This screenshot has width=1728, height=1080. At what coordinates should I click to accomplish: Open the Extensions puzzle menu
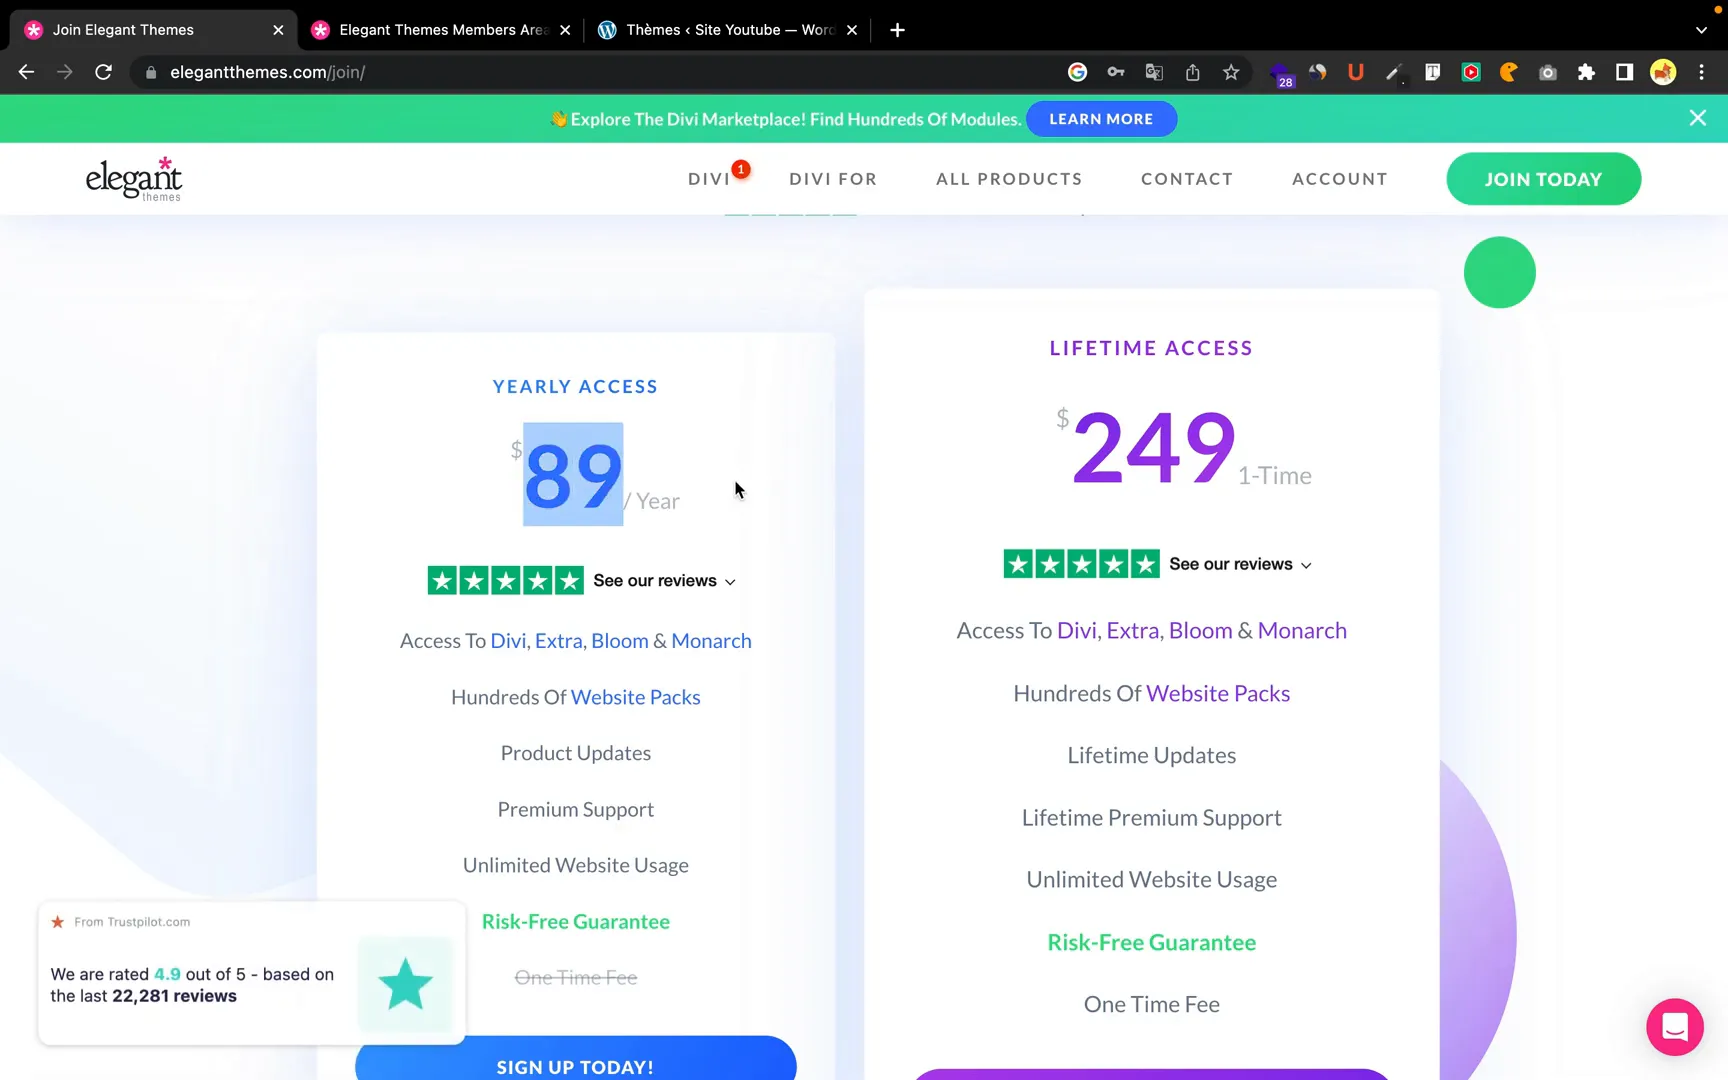pos(1586,72)
